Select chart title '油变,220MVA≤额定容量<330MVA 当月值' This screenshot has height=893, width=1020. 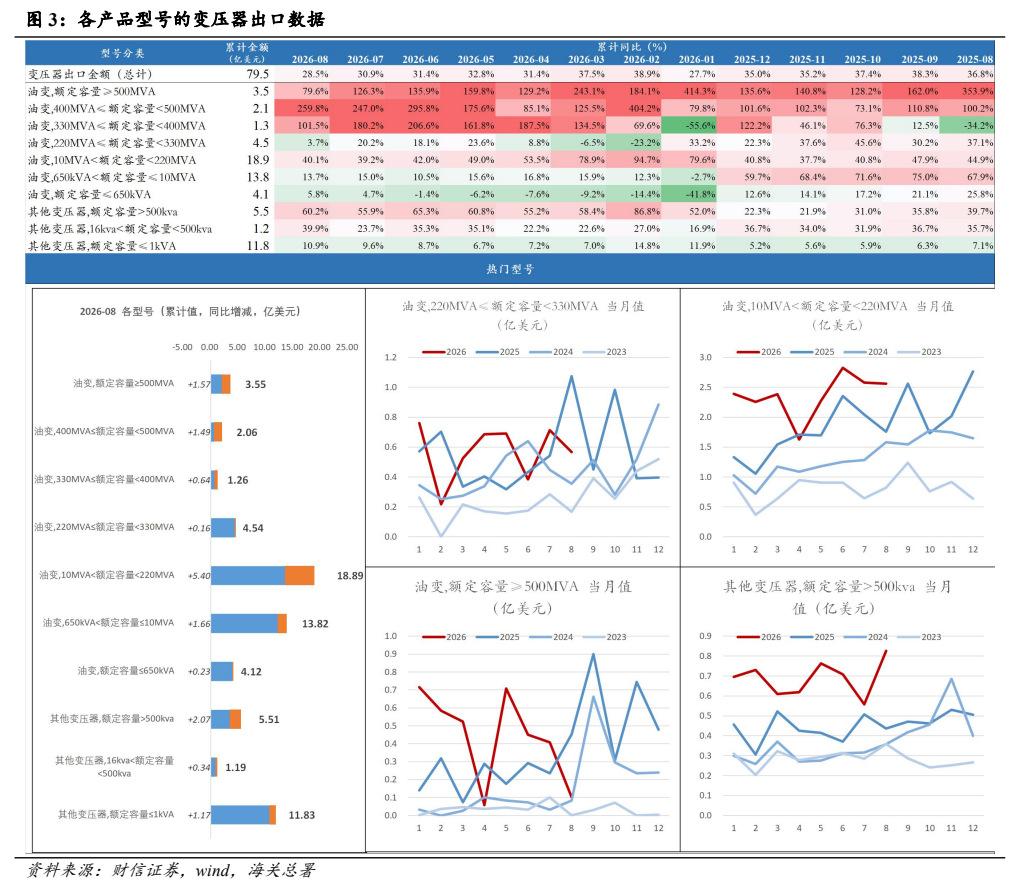[x=523, y=315]
